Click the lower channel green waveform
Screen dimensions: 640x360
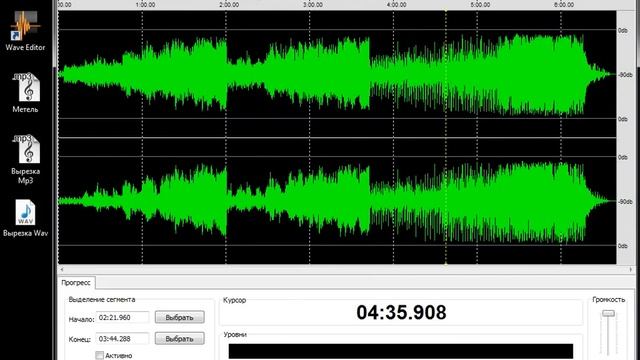337,201
